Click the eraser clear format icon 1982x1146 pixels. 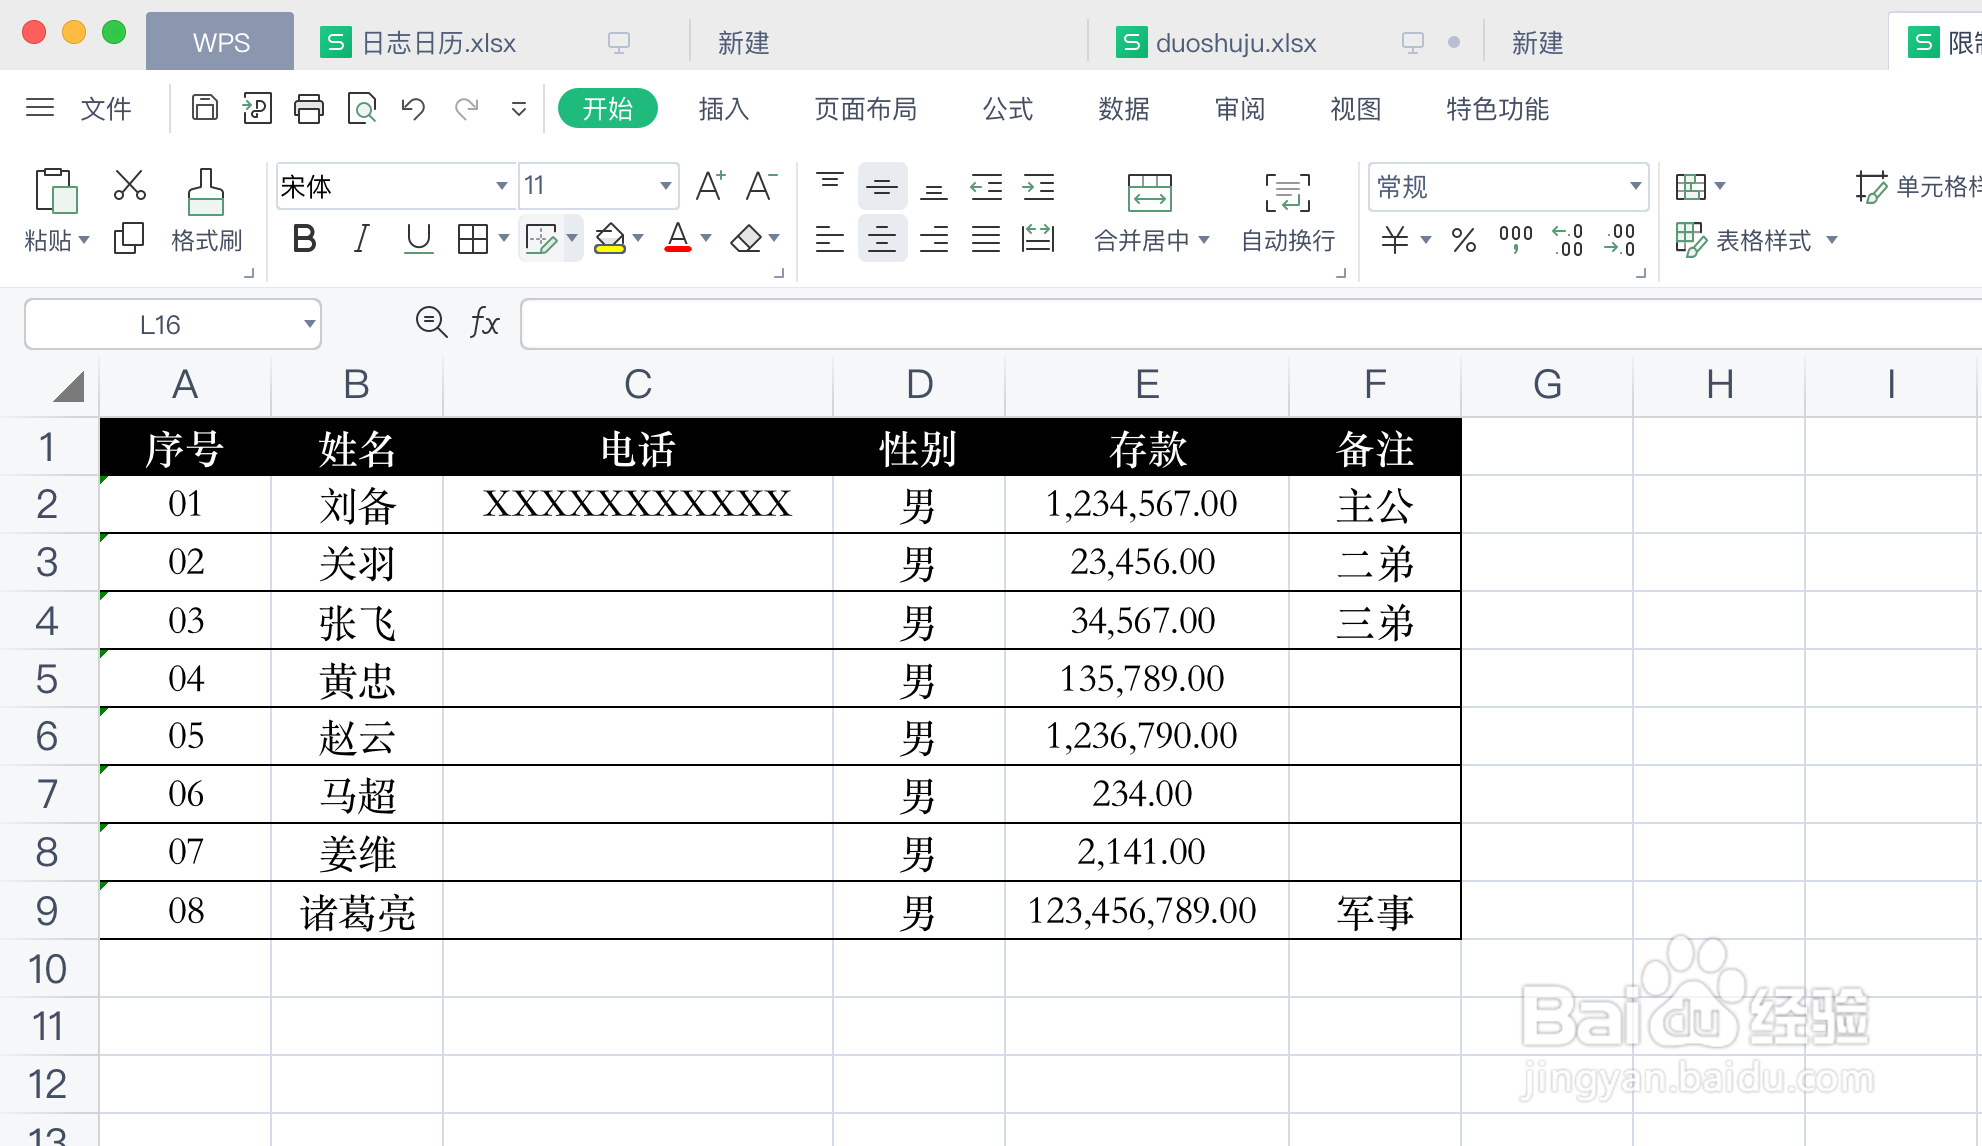(746, 239)
